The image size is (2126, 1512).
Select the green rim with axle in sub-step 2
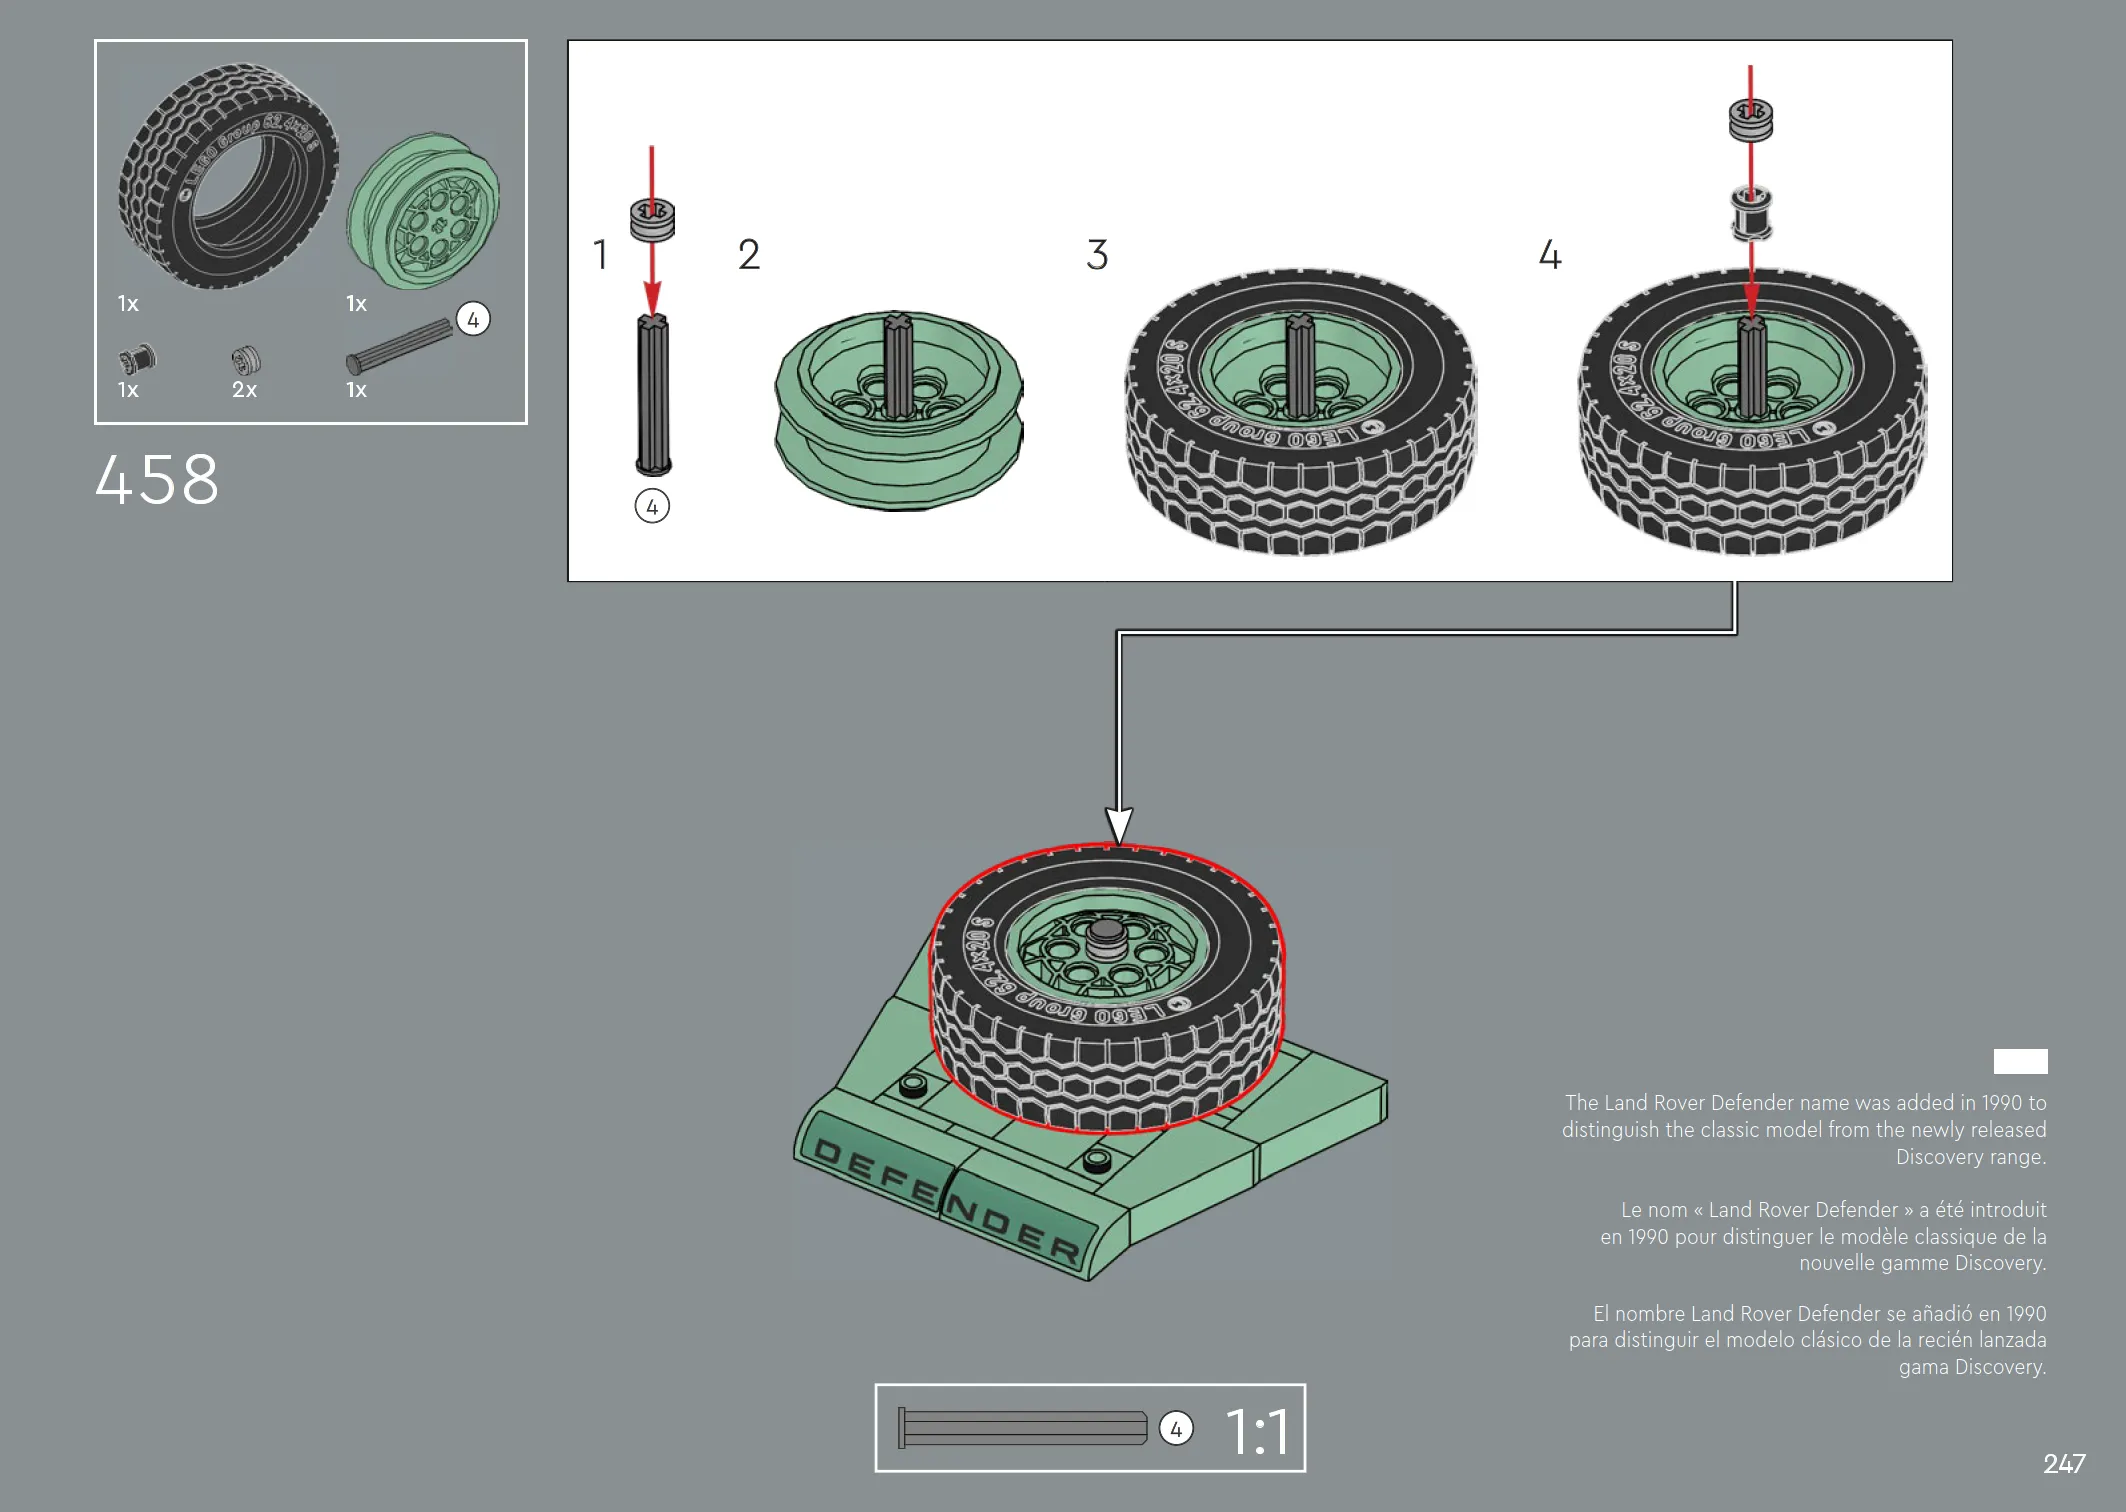pyautogui.click(x=898, y=411)
